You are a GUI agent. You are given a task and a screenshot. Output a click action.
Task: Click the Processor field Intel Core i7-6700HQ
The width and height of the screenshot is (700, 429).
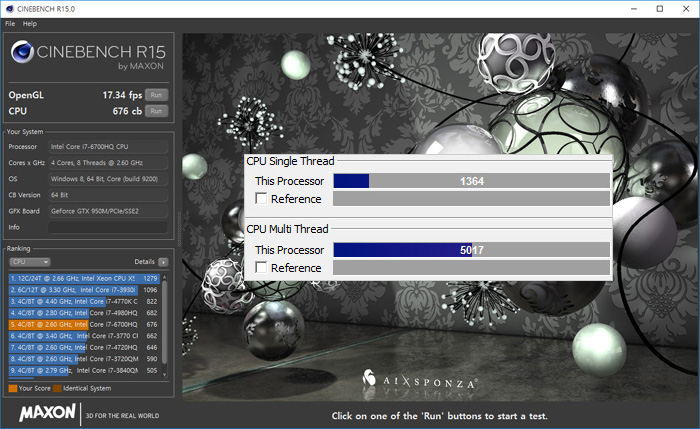pyautogui.click(x=108, y=146)
